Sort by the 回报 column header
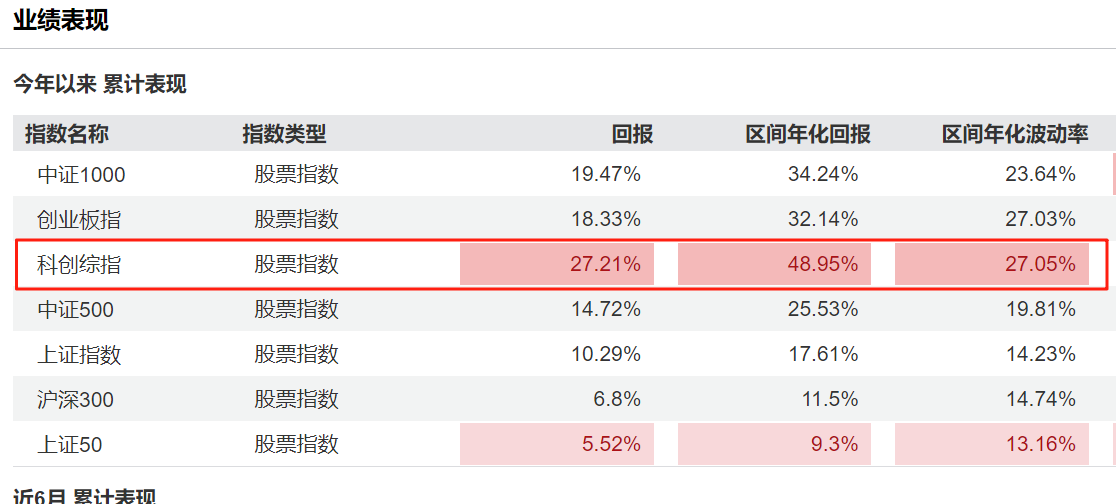The width and height of the screenshot is (1116, 504). click(x=632, y=135)
